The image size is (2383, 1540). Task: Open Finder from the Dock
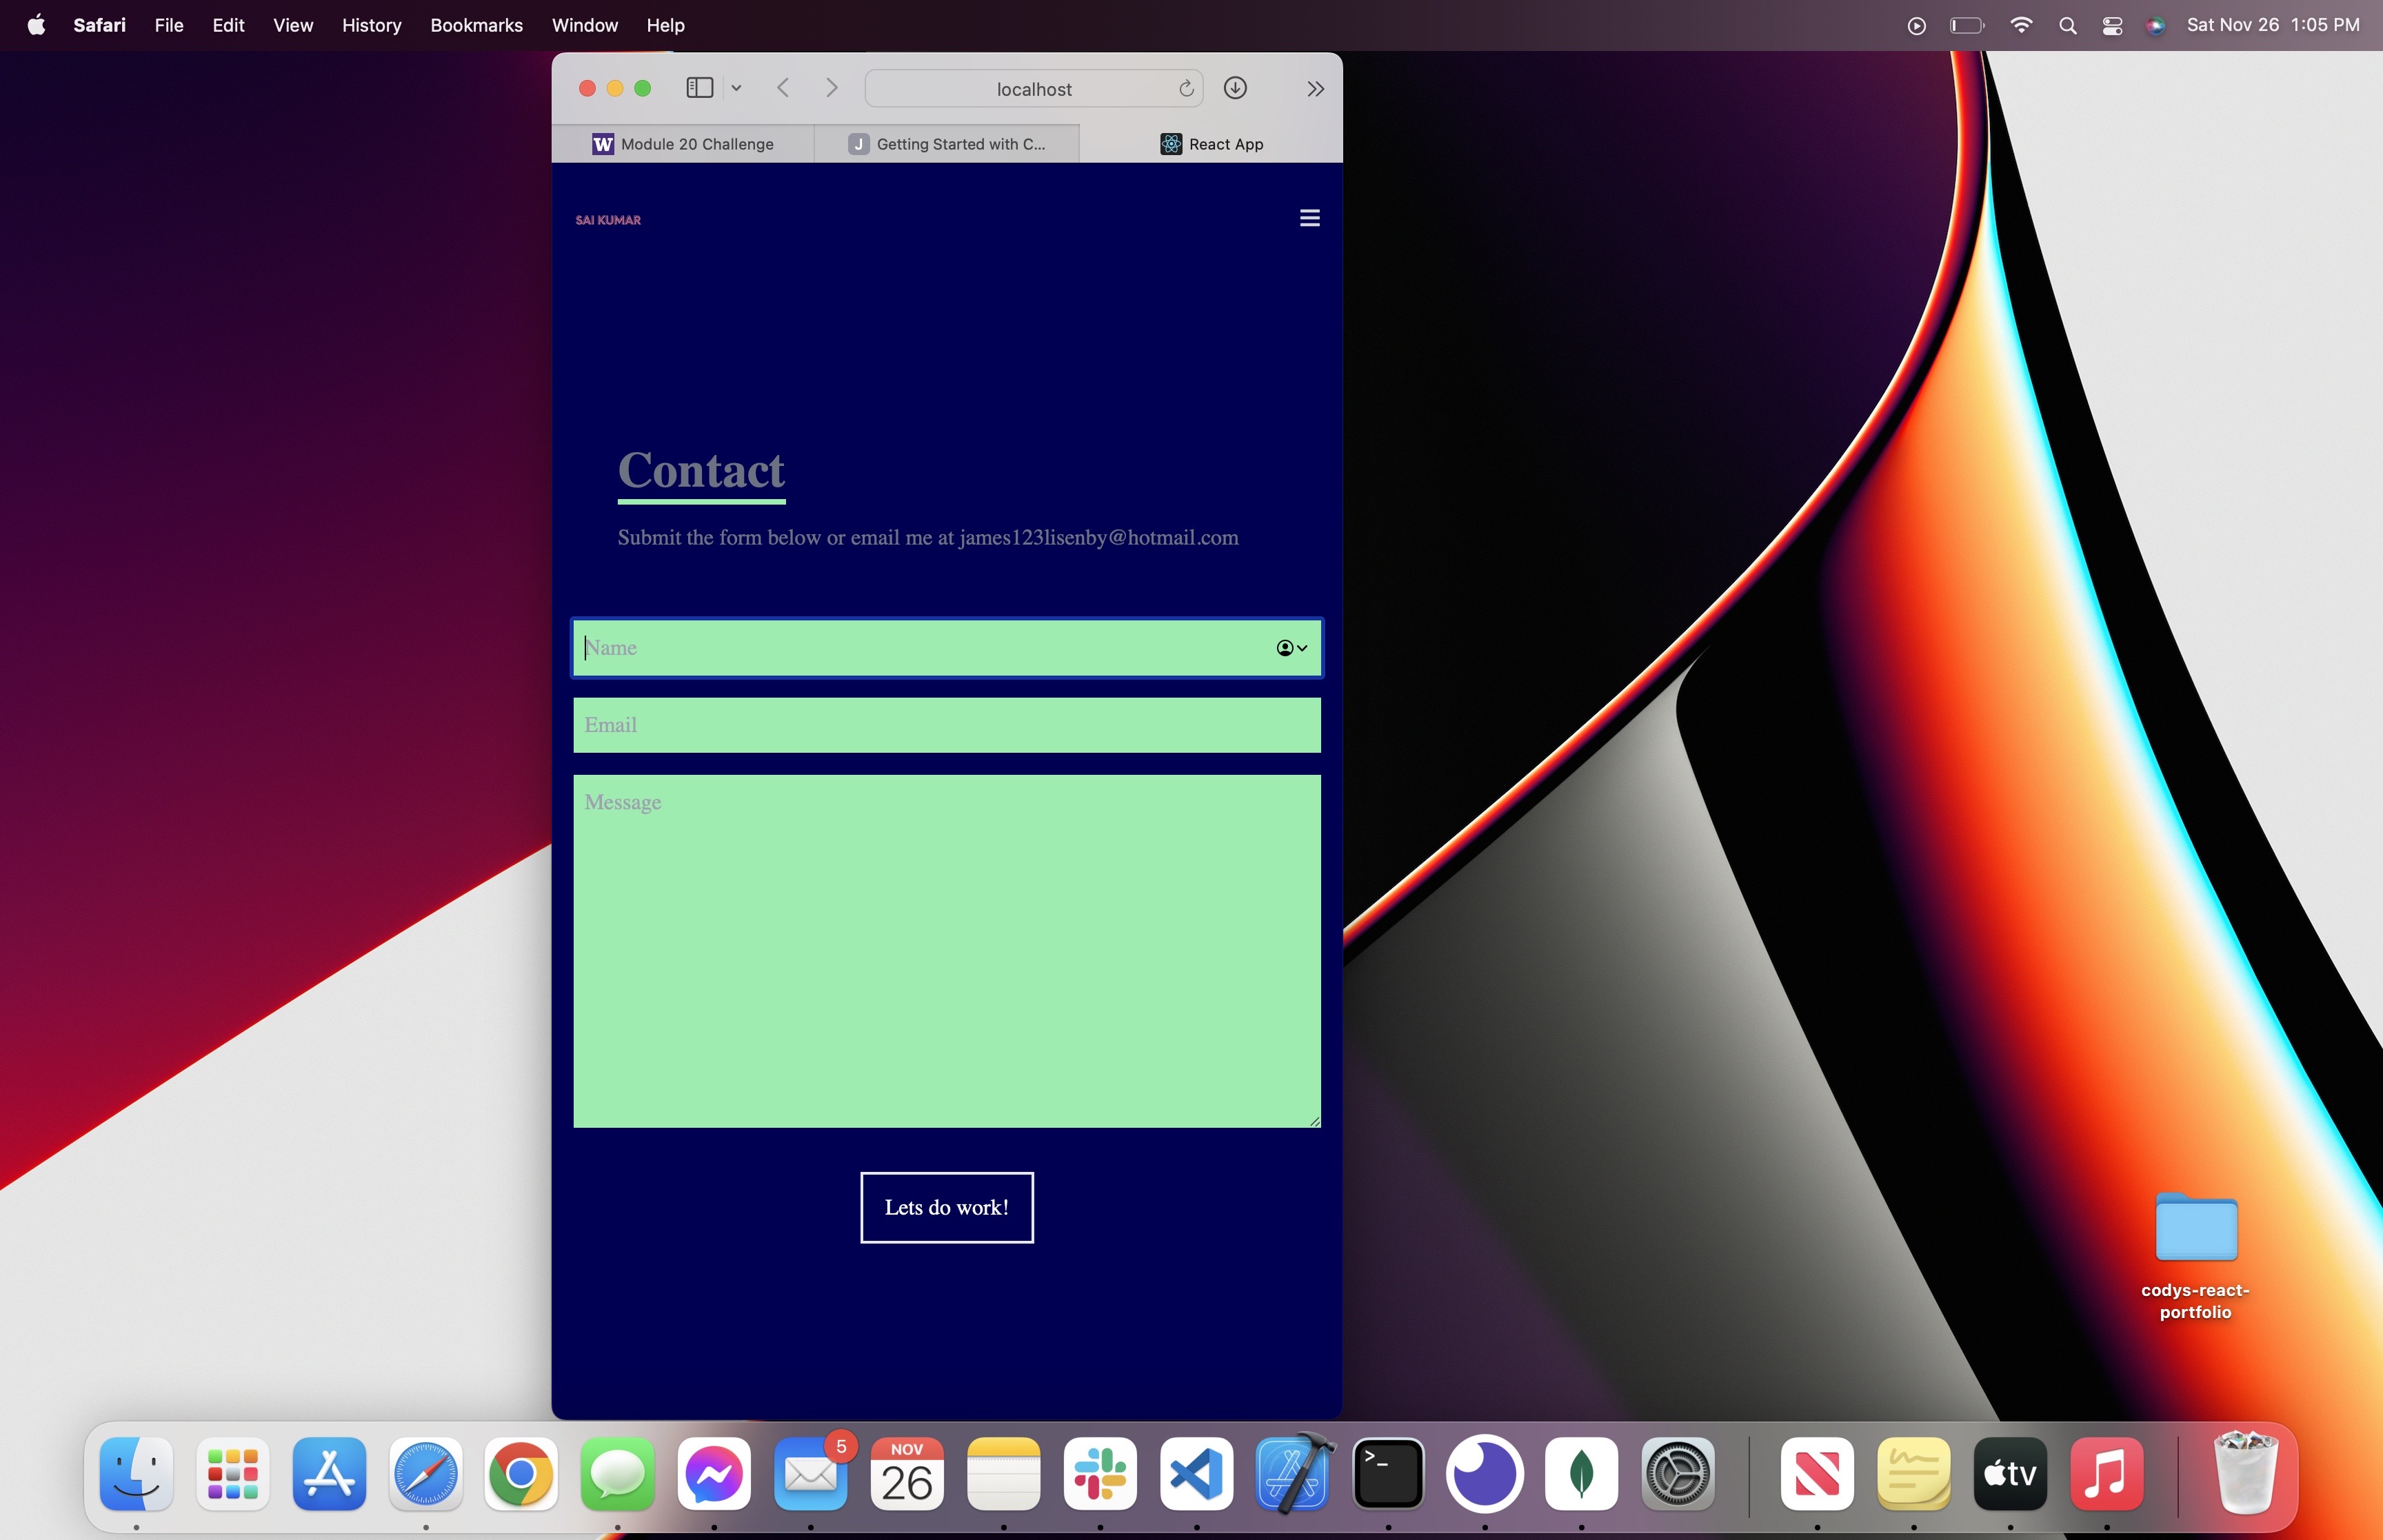(x=137, y=1474)
